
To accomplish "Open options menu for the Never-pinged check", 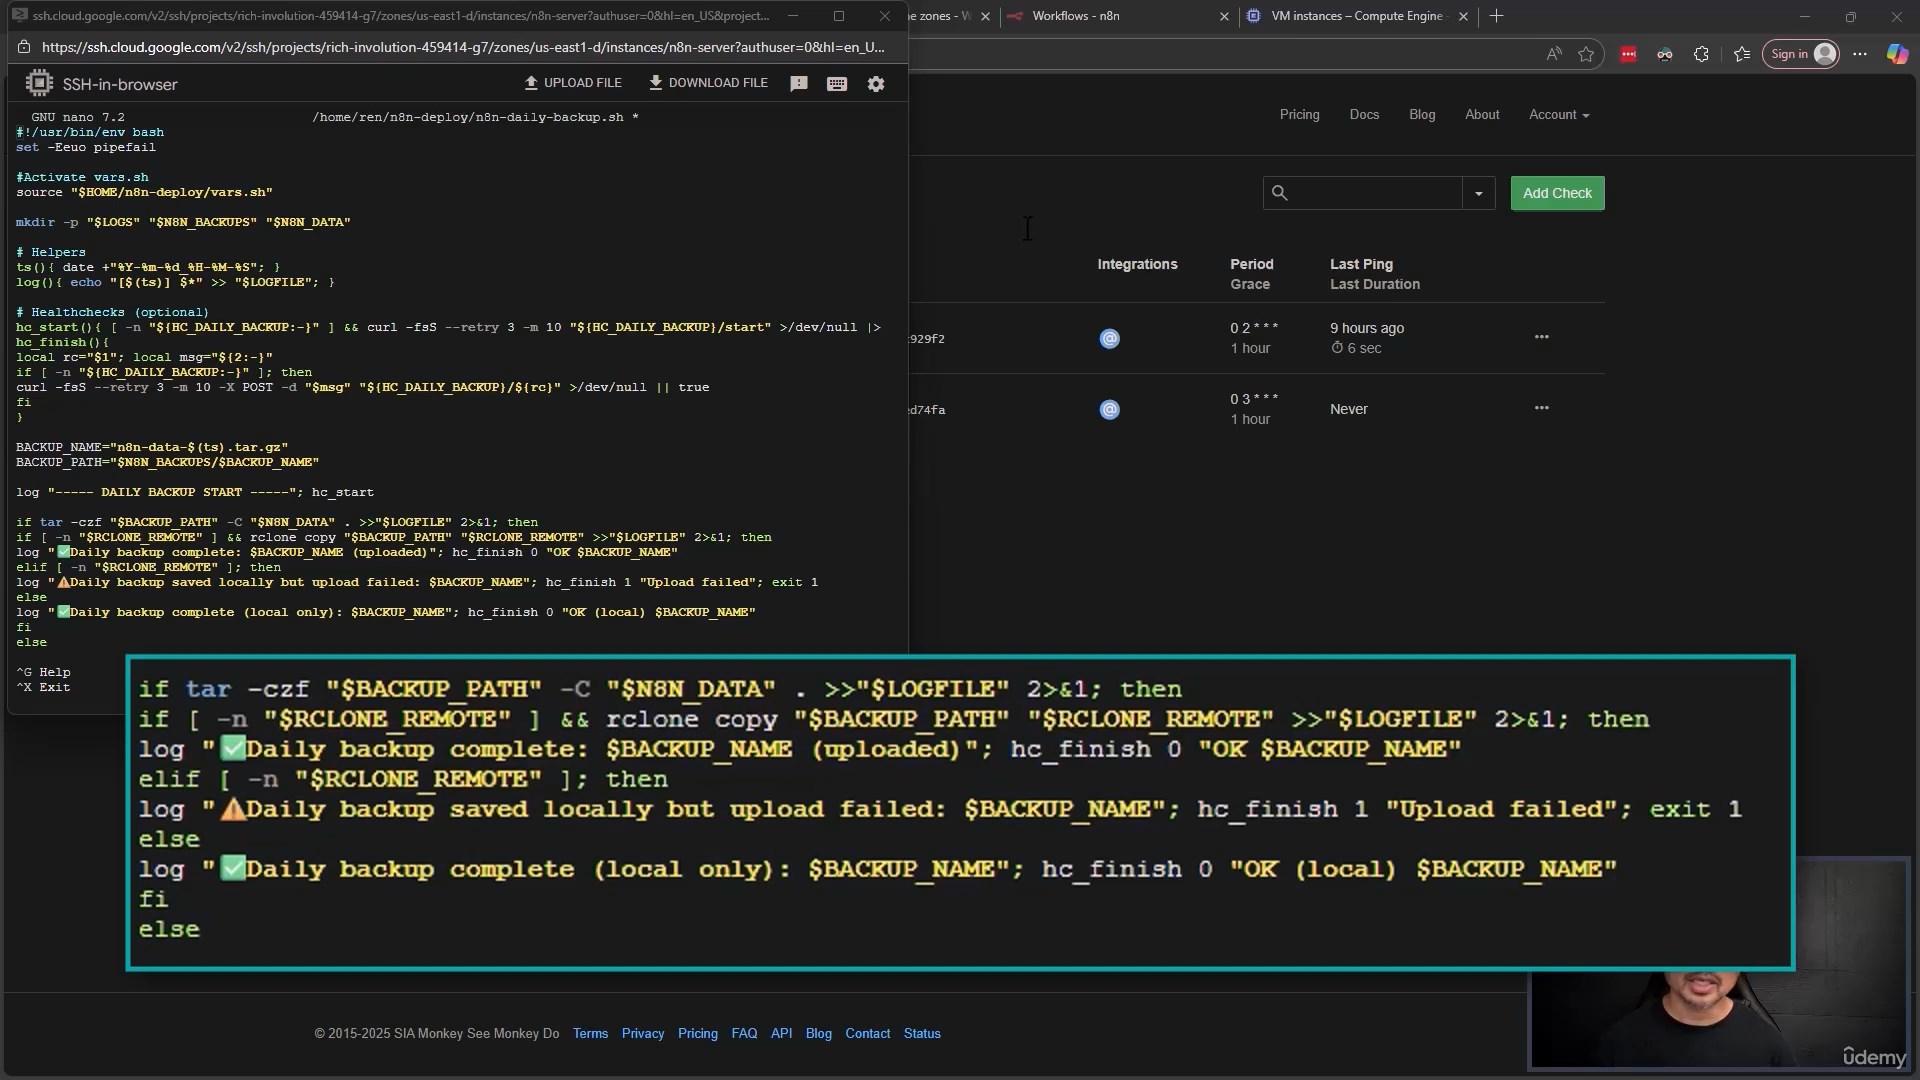I will point(1541,408).
